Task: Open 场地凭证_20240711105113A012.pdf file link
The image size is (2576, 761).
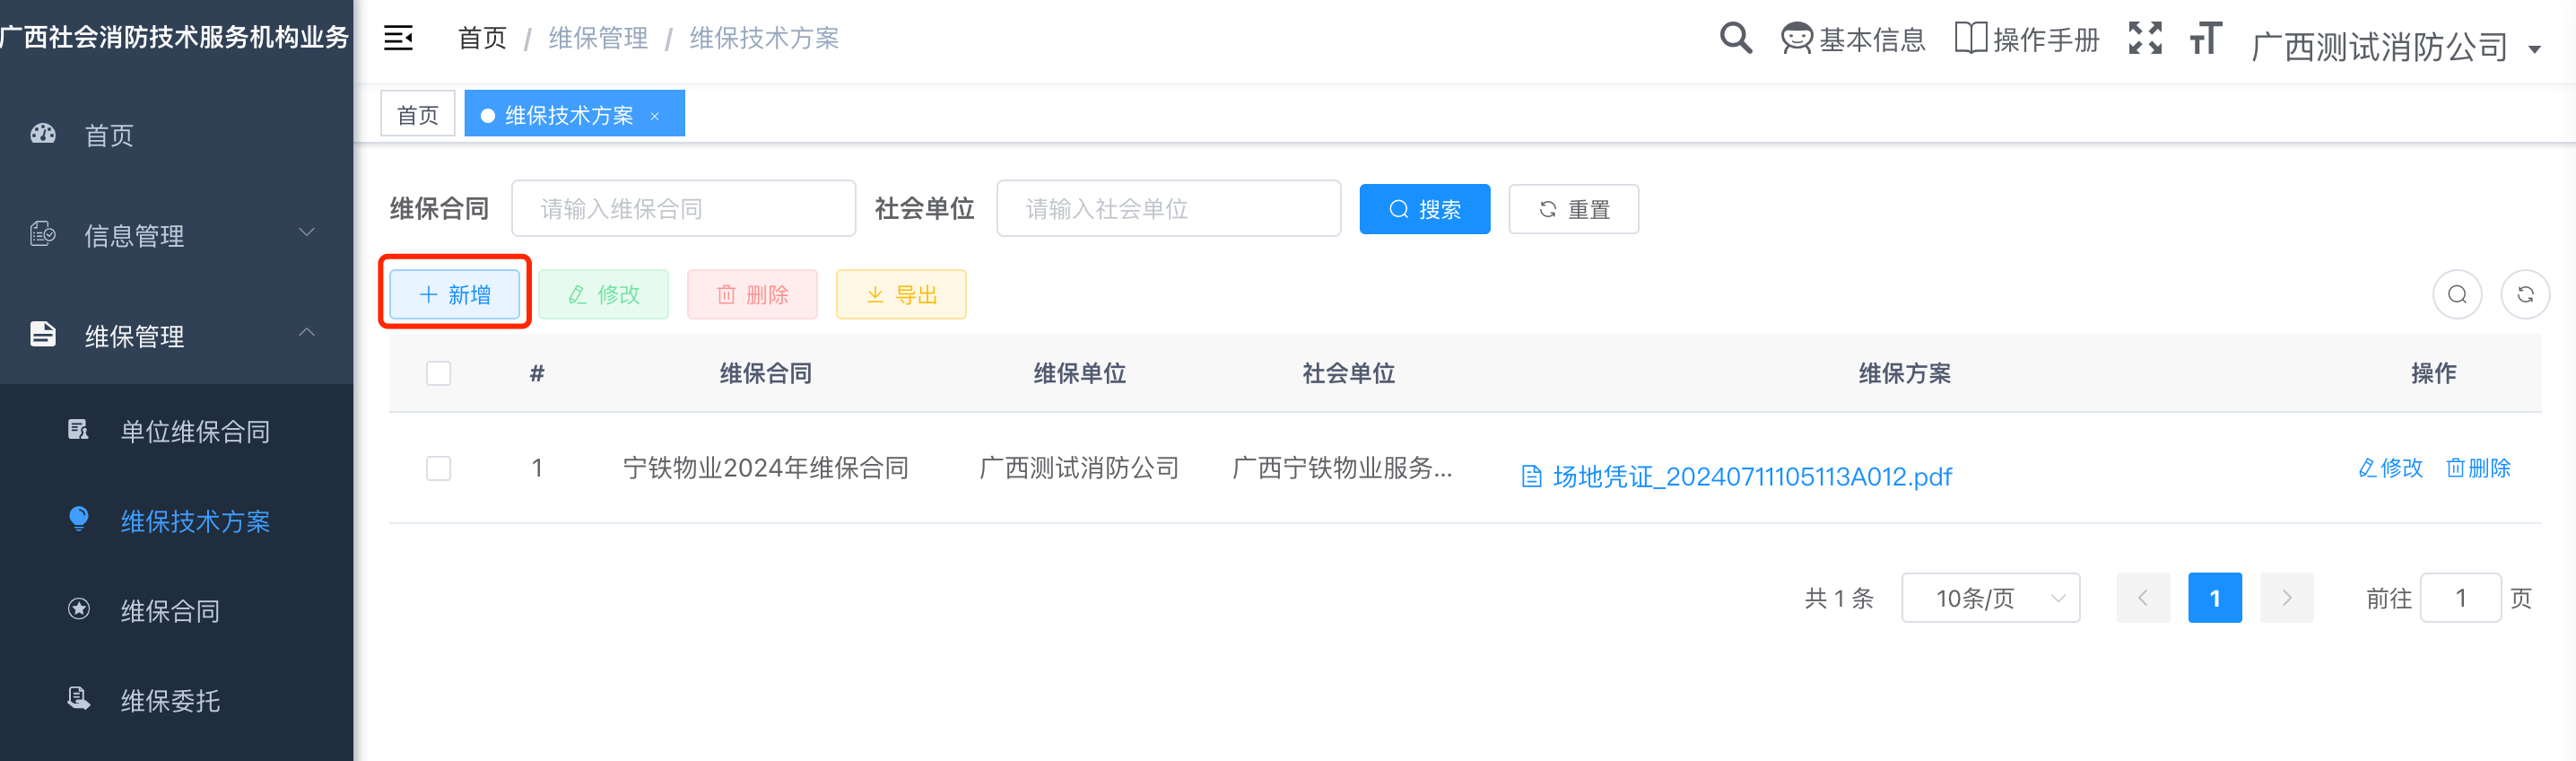Action: click(1736, 476)
